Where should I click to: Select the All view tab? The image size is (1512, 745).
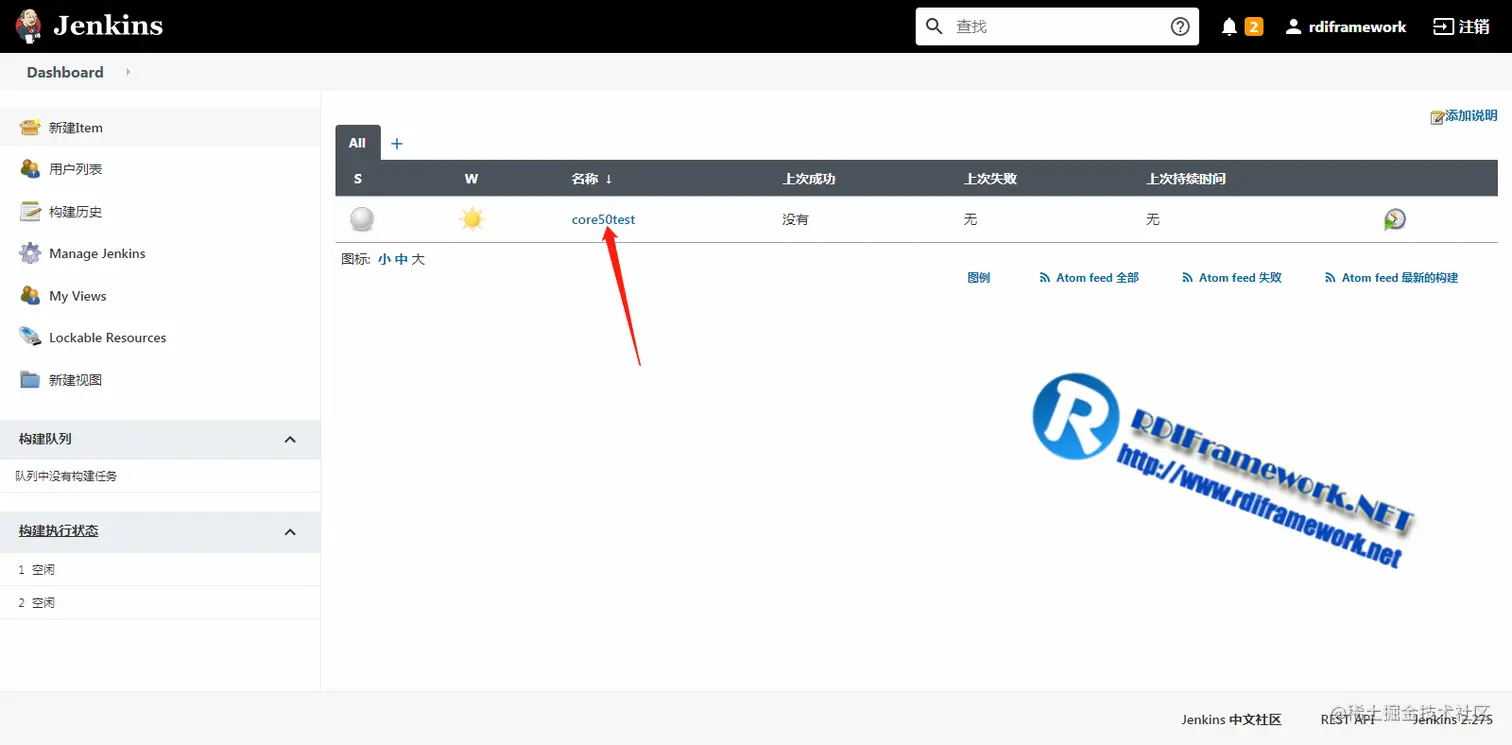pyautogui.click(x=357, y=143)
